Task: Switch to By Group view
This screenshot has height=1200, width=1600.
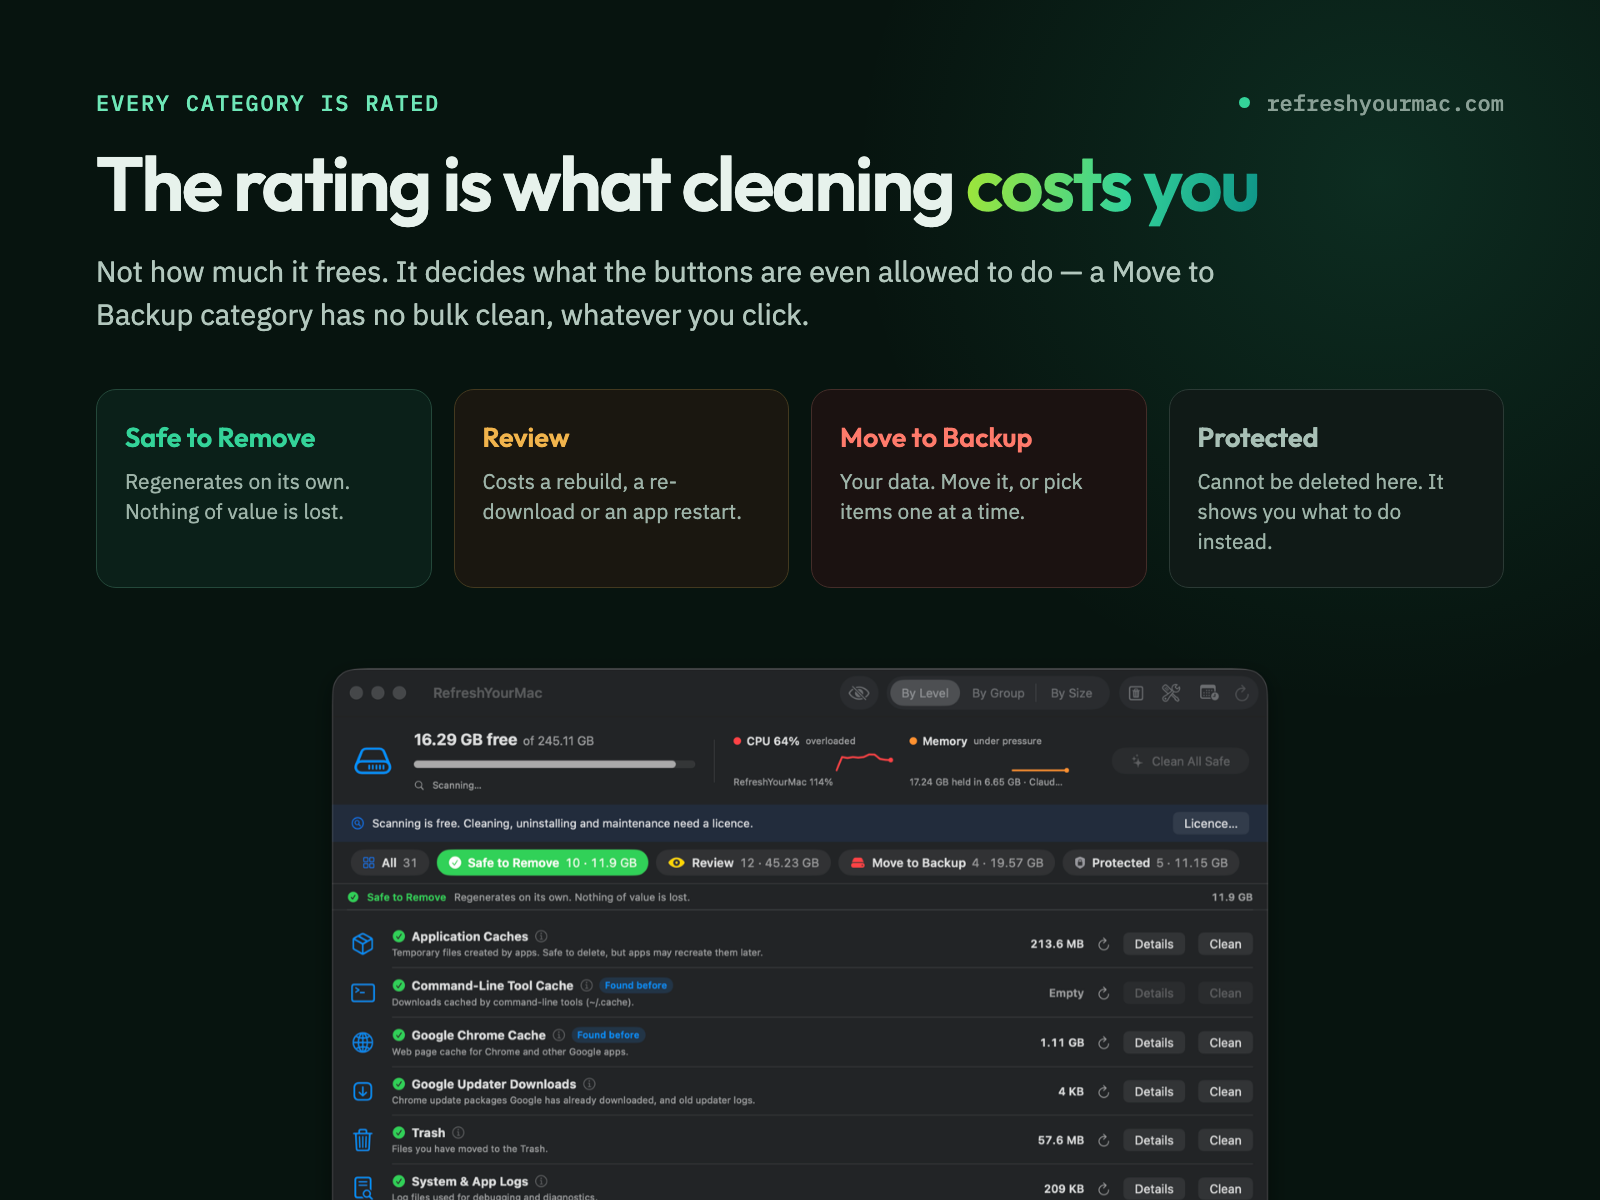Action: tap(998, 693)
